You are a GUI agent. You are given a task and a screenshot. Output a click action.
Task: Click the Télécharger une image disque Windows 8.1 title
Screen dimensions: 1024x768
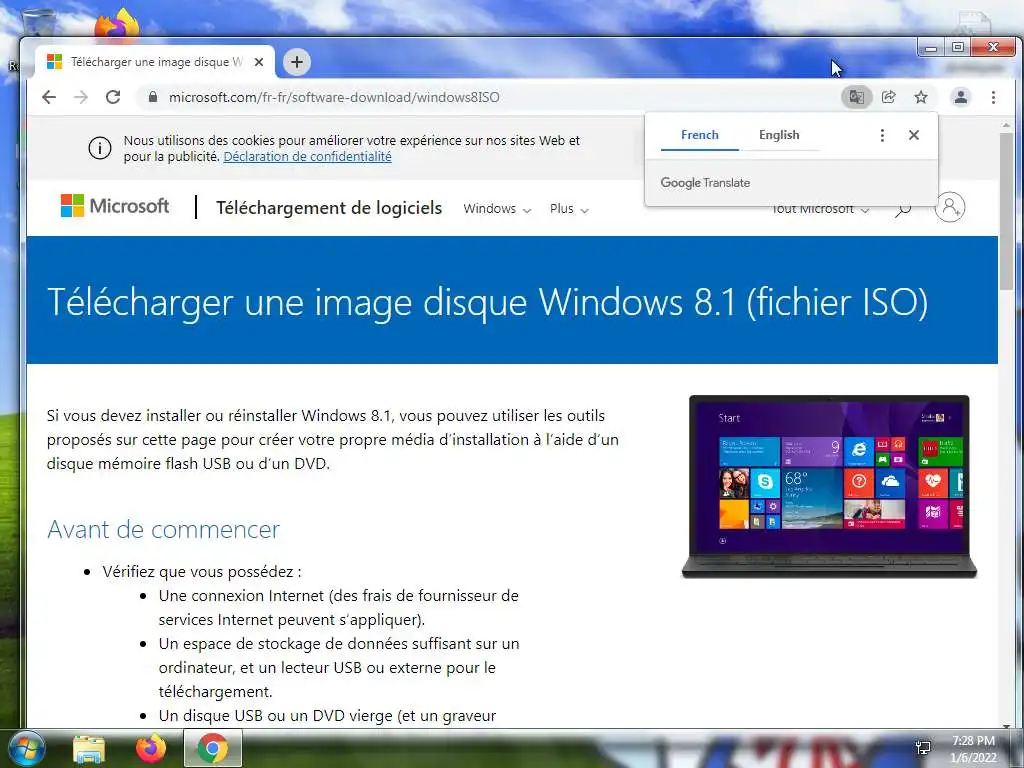487,302
